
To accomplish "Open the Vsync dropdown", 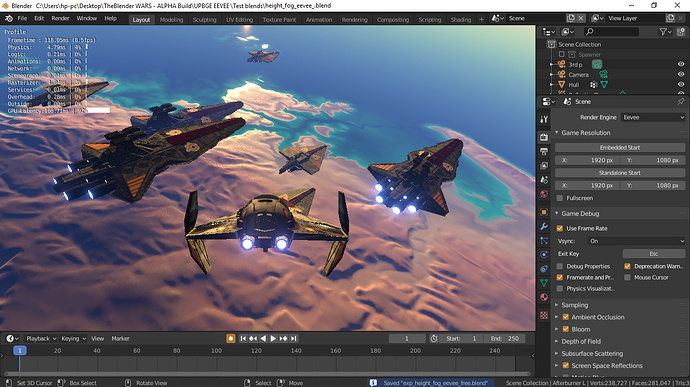I will (x=636, y=241).
